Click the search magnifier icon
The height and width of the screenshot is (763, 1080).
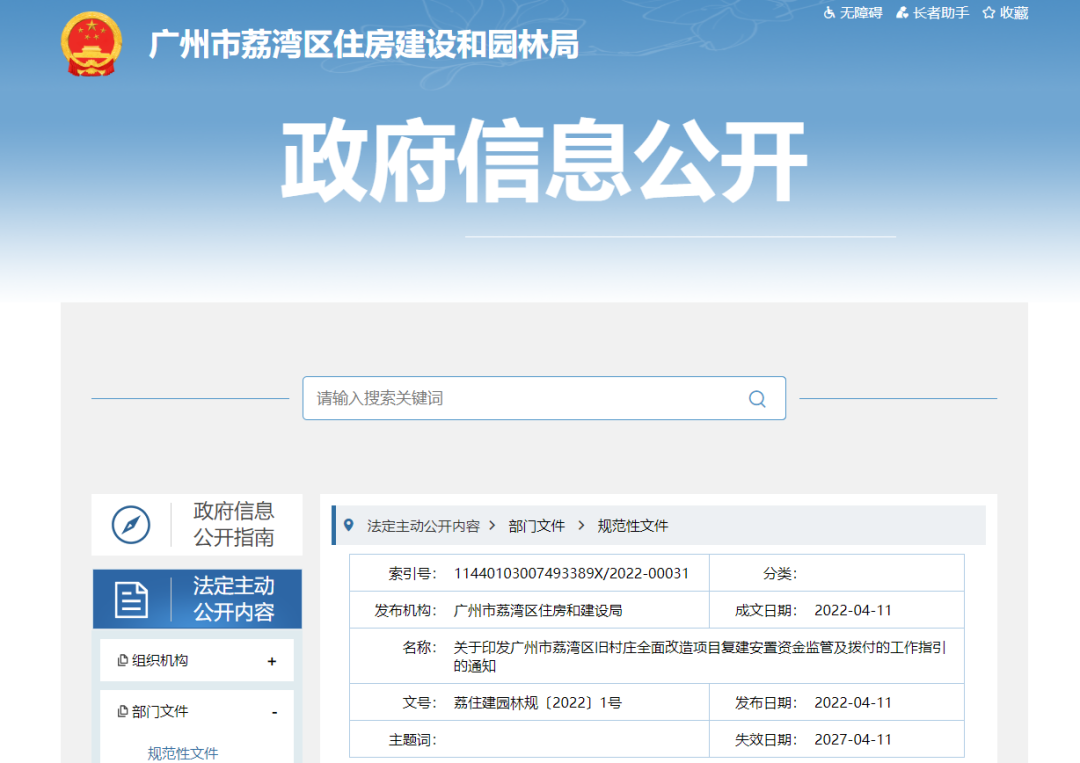coord(757,398)
